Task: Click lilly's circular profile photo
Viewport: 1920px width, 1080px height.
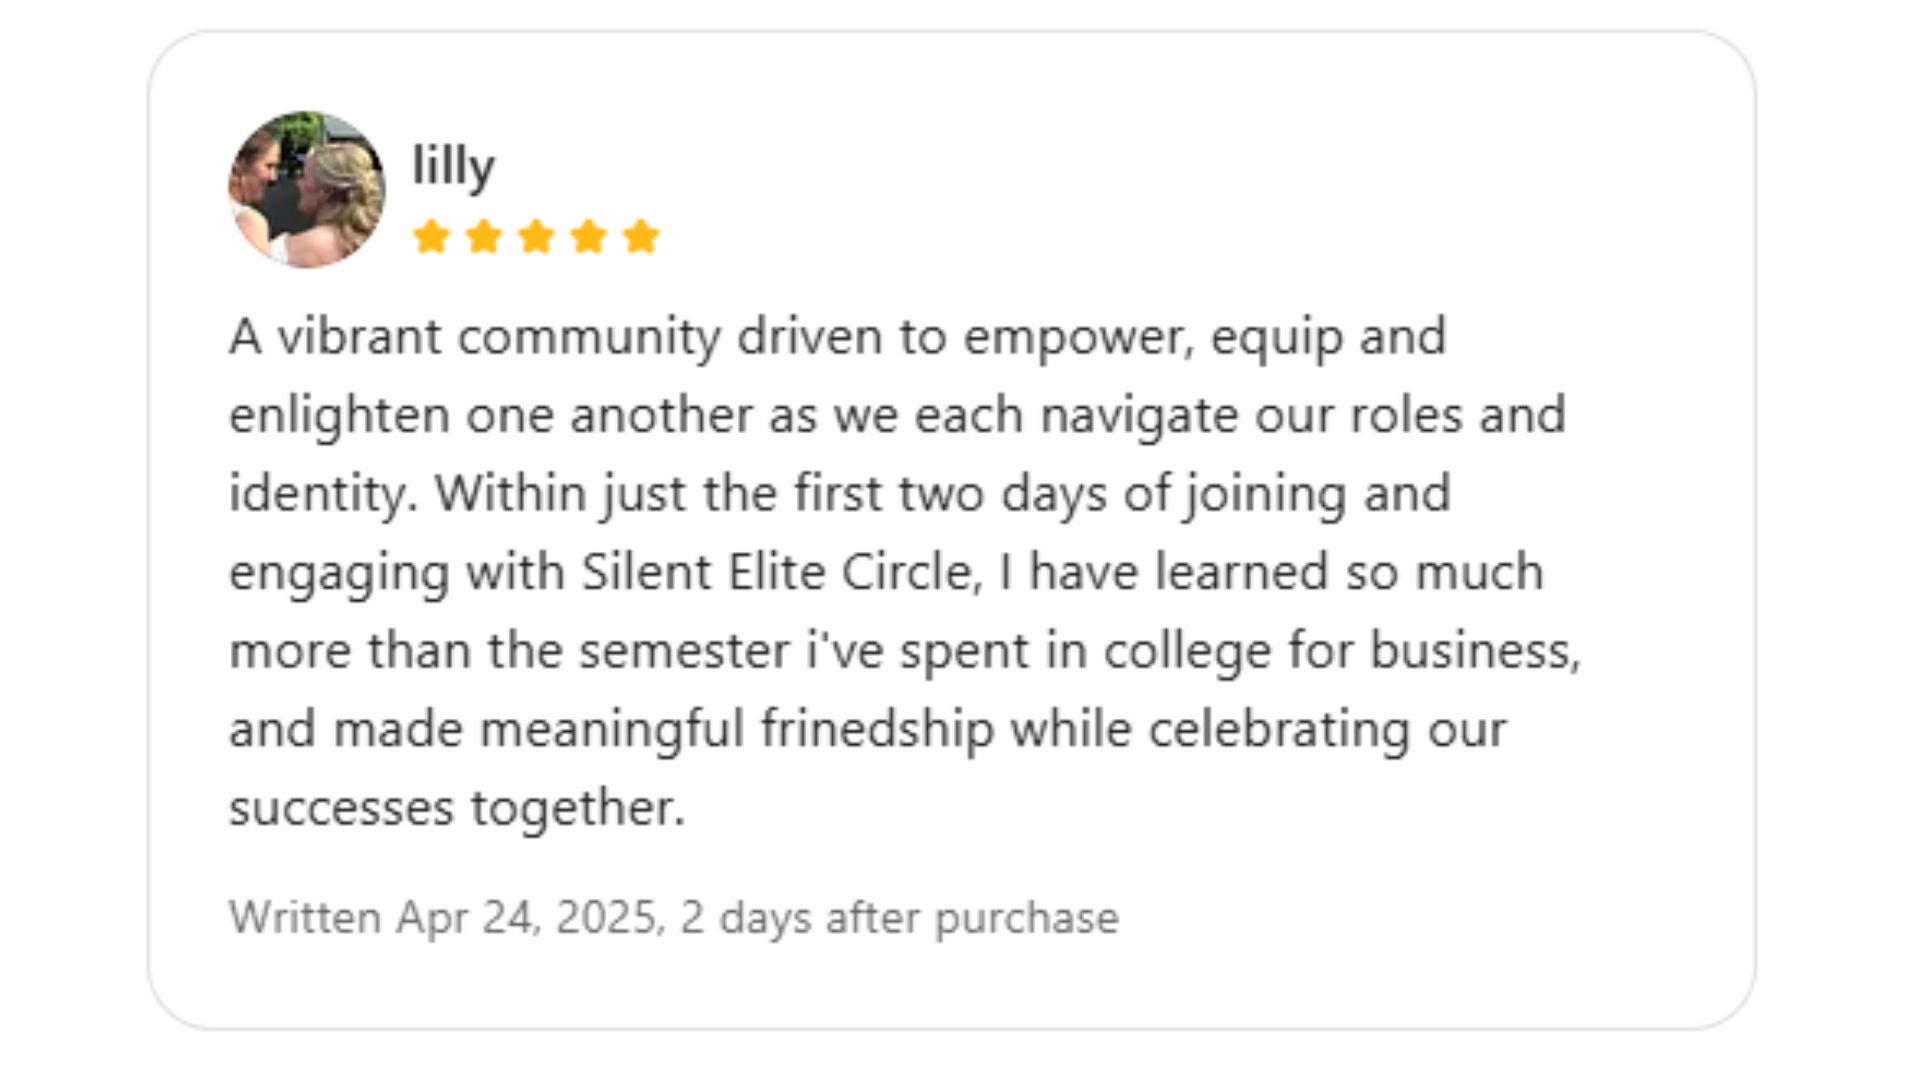Action: [x=307, y=190]
